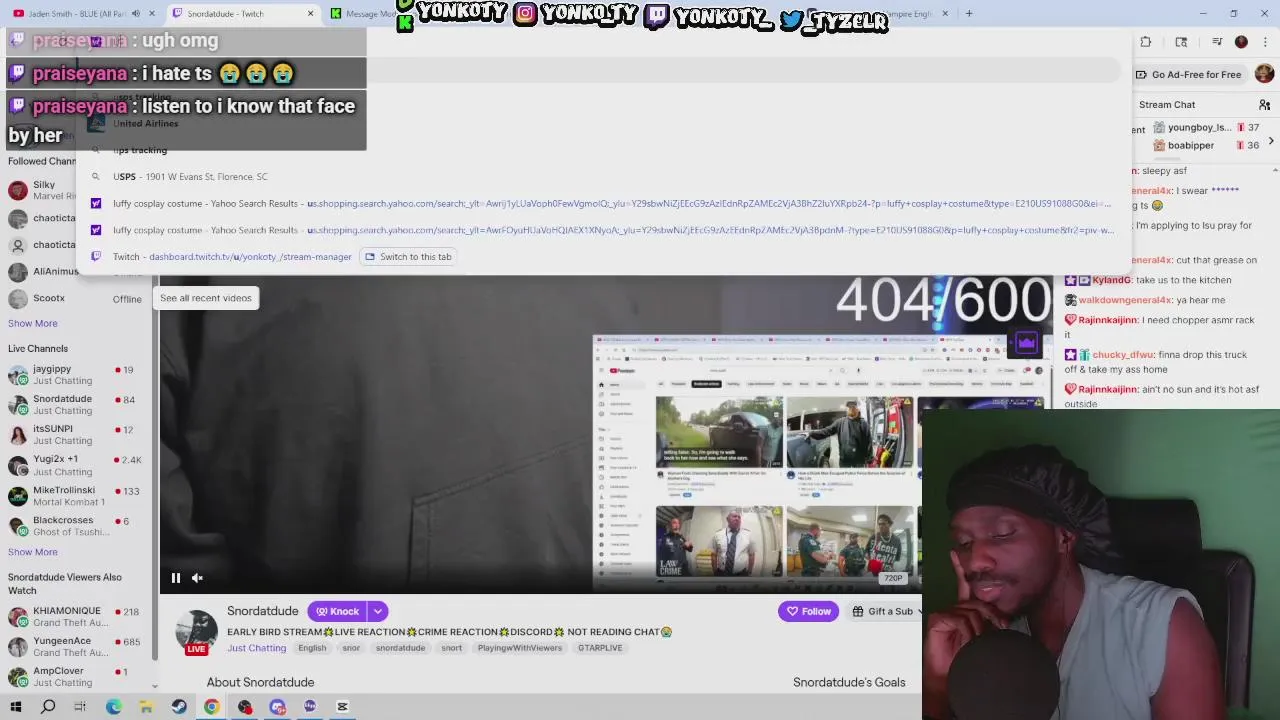This screenshot has height=720, width=1280.
Task: Open Windows taskbar search
Action: (48, 707)
